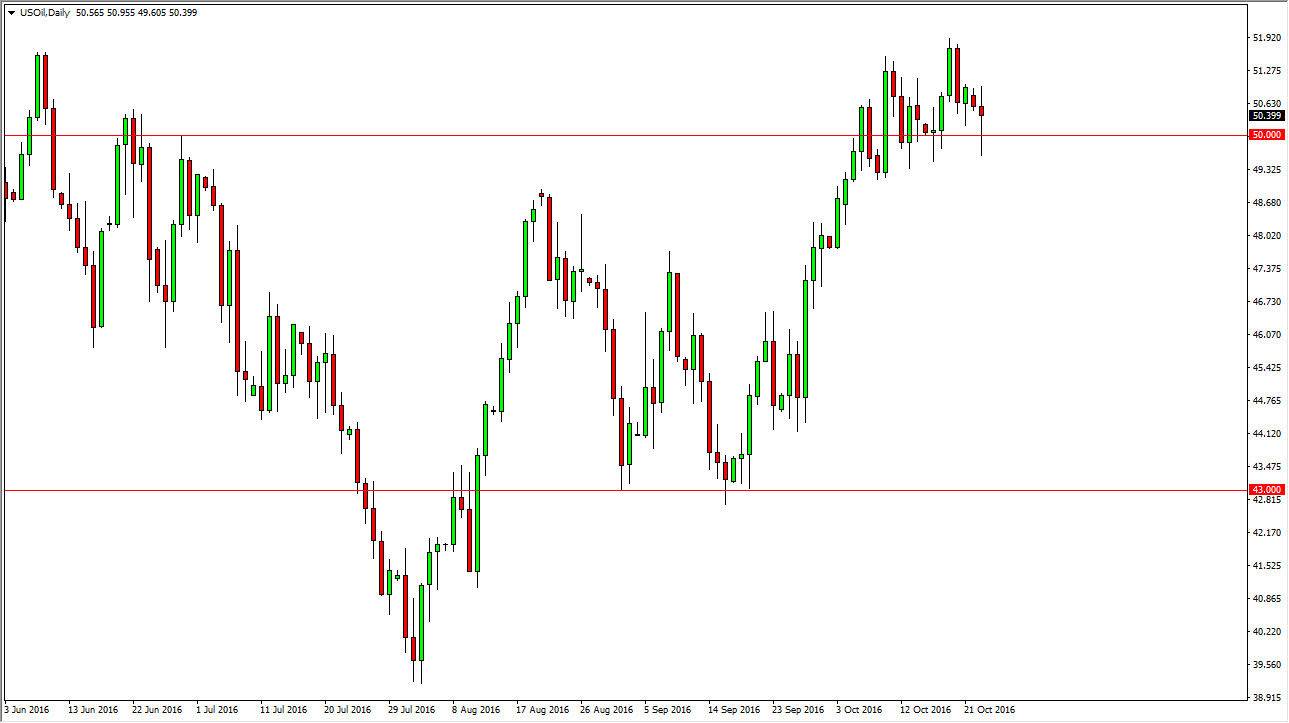This screenshot has width=1289, height=723.
Task: Click the 49.325 price axis label
Action: tap(1265, 170)
